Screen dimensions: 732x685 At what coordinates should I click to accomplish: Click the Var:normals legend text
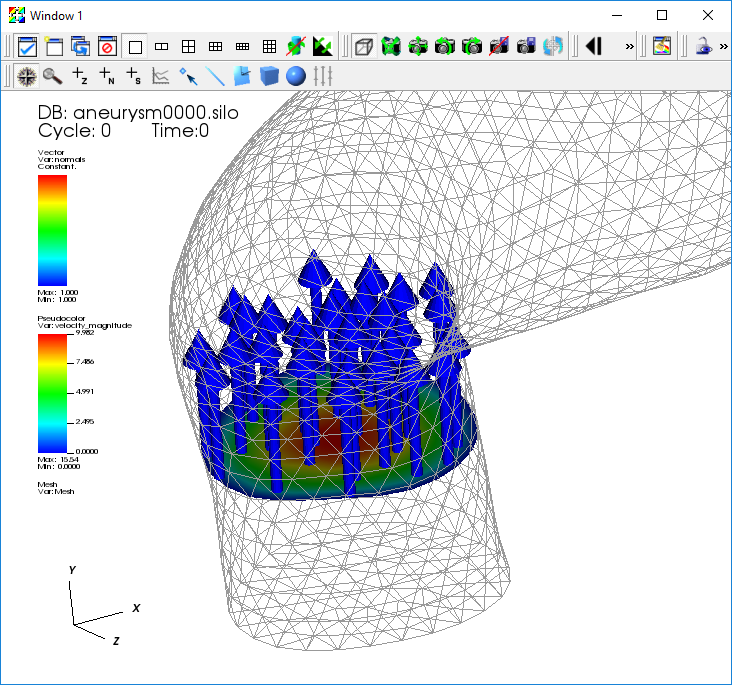[61, 159]
